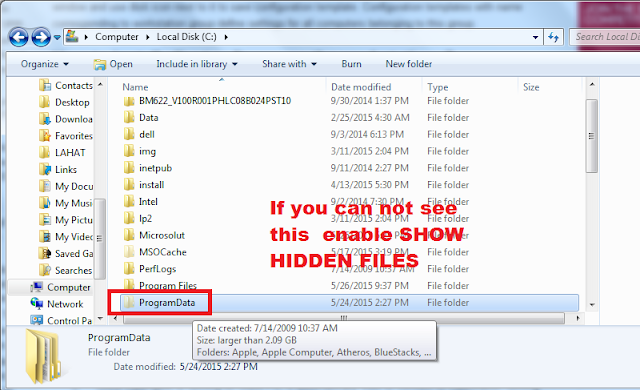Expand chevron between Computer and Local Disk
Image resolution: width=640 pixels, height=390 pixels.
[148, 37]
